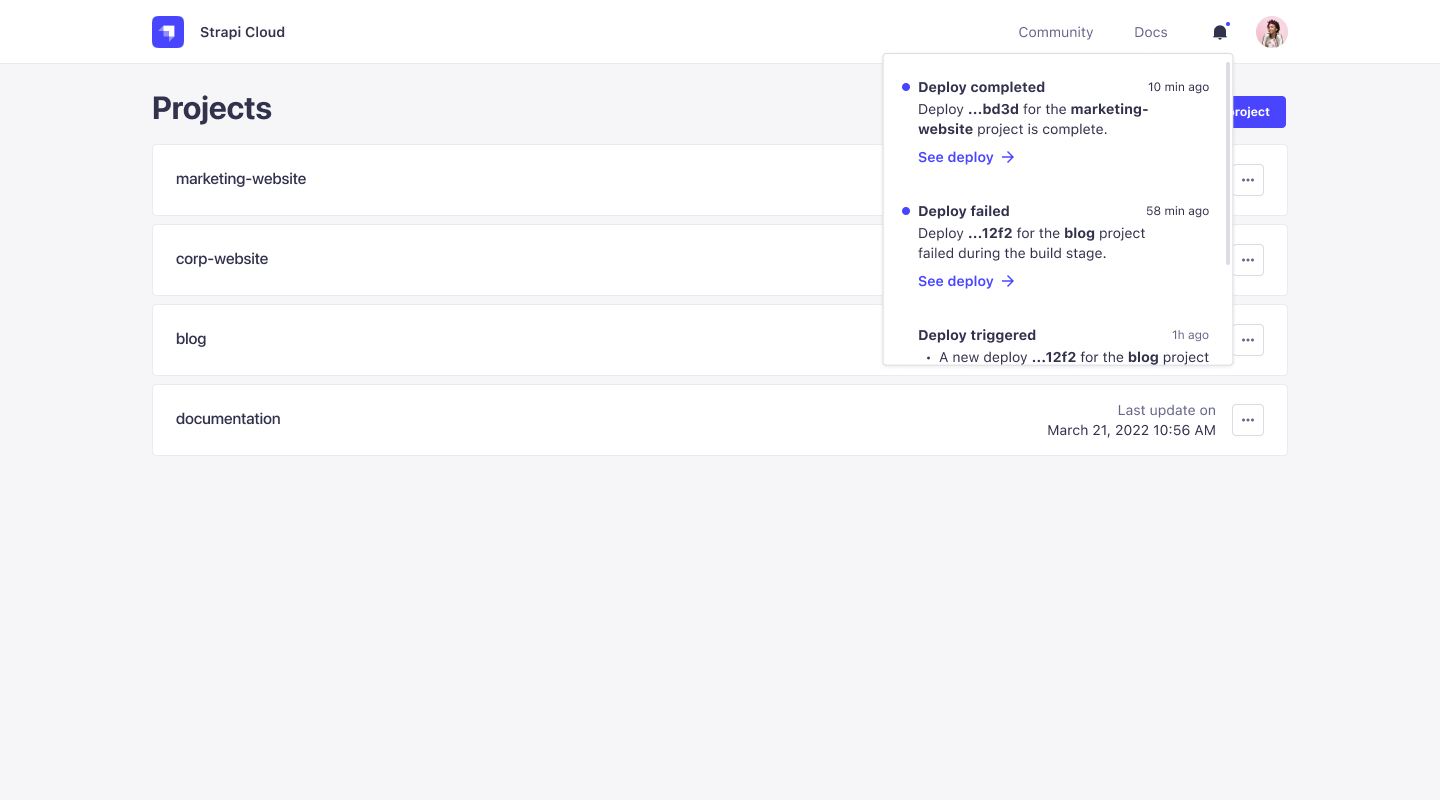Open the corp-website project

[x=222, y=259]
